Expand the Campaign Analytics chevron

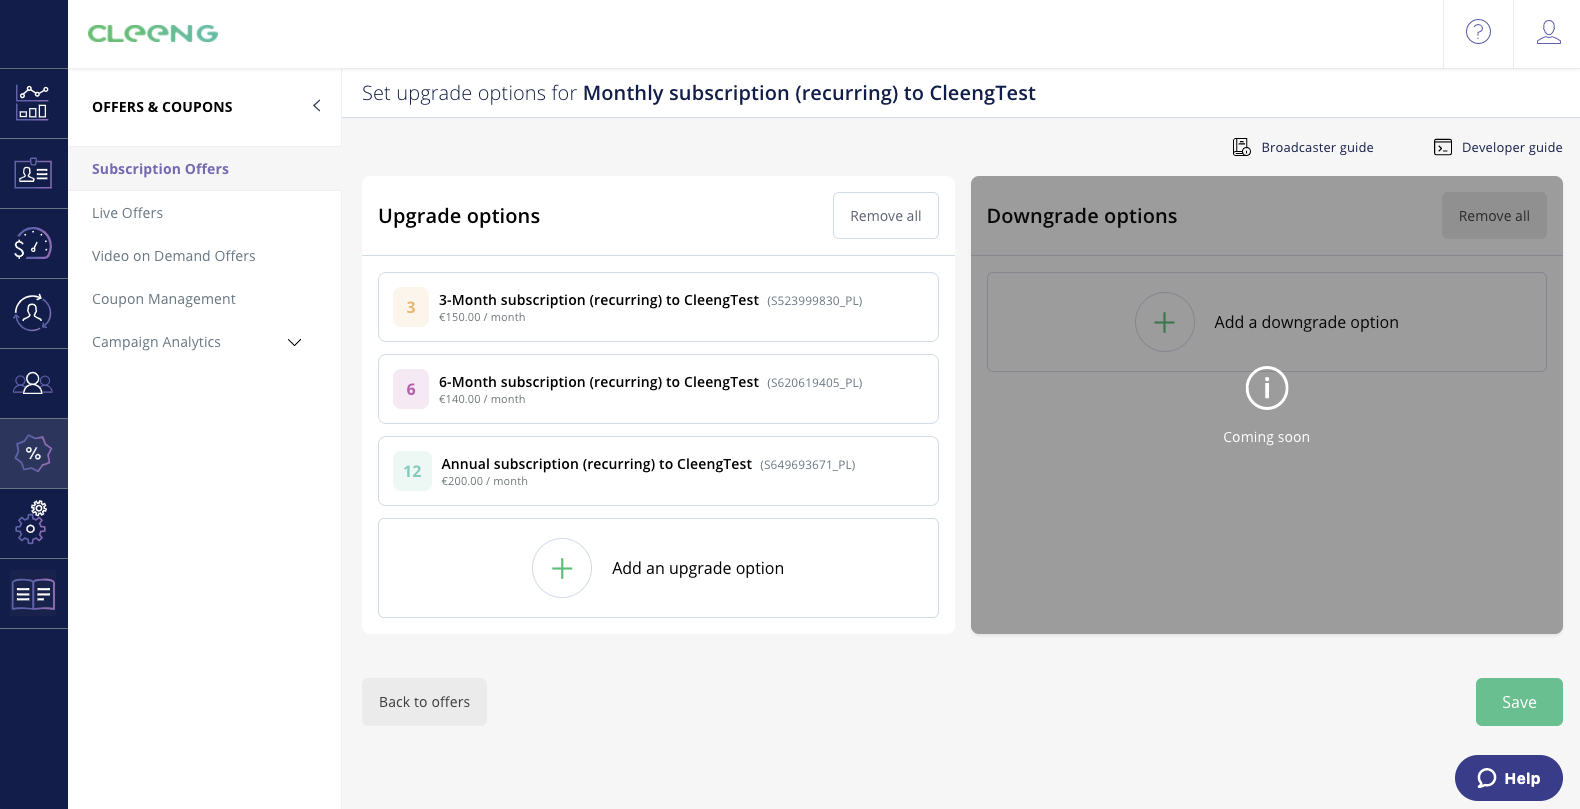pyautogui.click(x=295, y=342)
